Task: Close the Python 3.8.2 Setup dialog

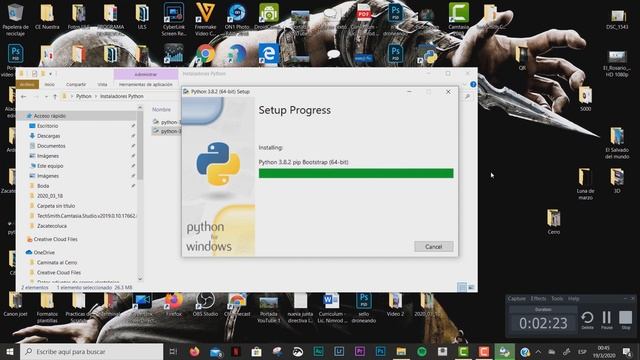Action: click(448, 92)
